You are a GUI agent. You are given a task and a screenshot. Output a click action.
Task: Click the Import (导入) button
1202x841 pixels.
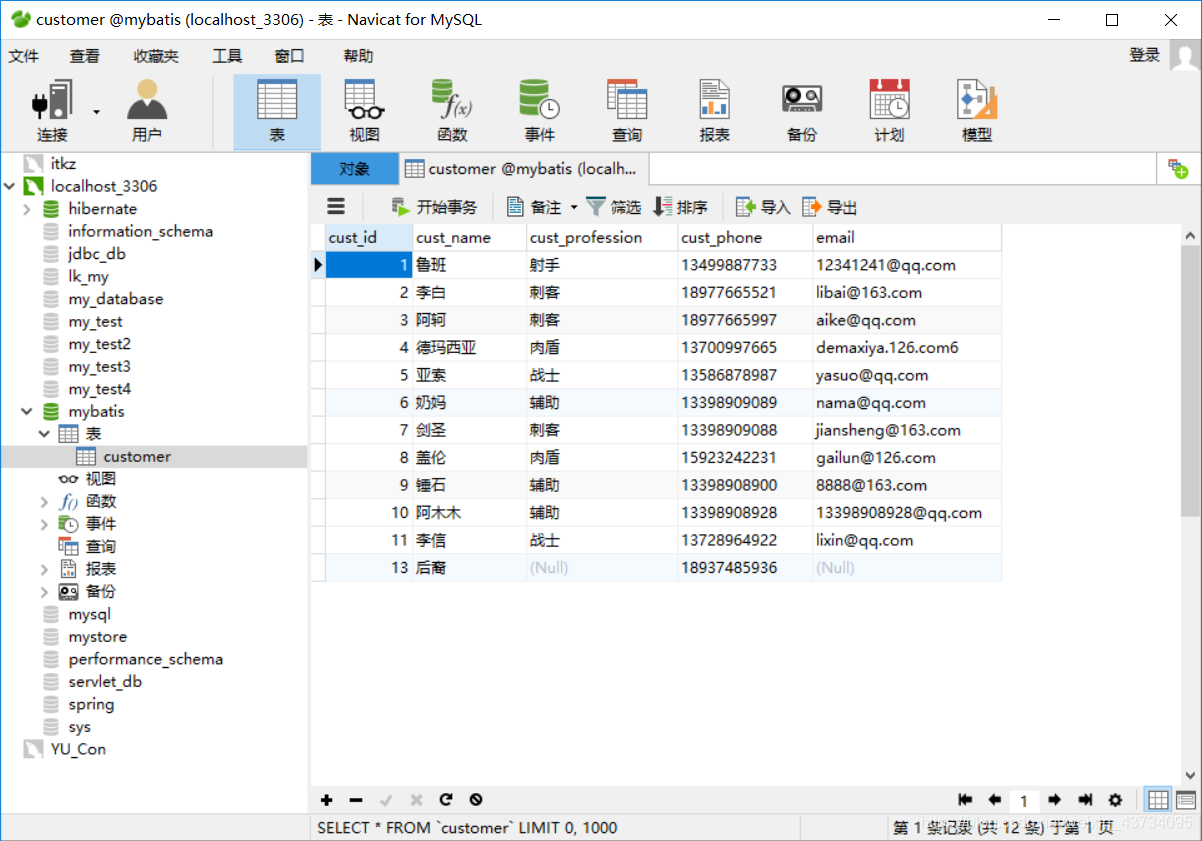(x=763, y=207)
